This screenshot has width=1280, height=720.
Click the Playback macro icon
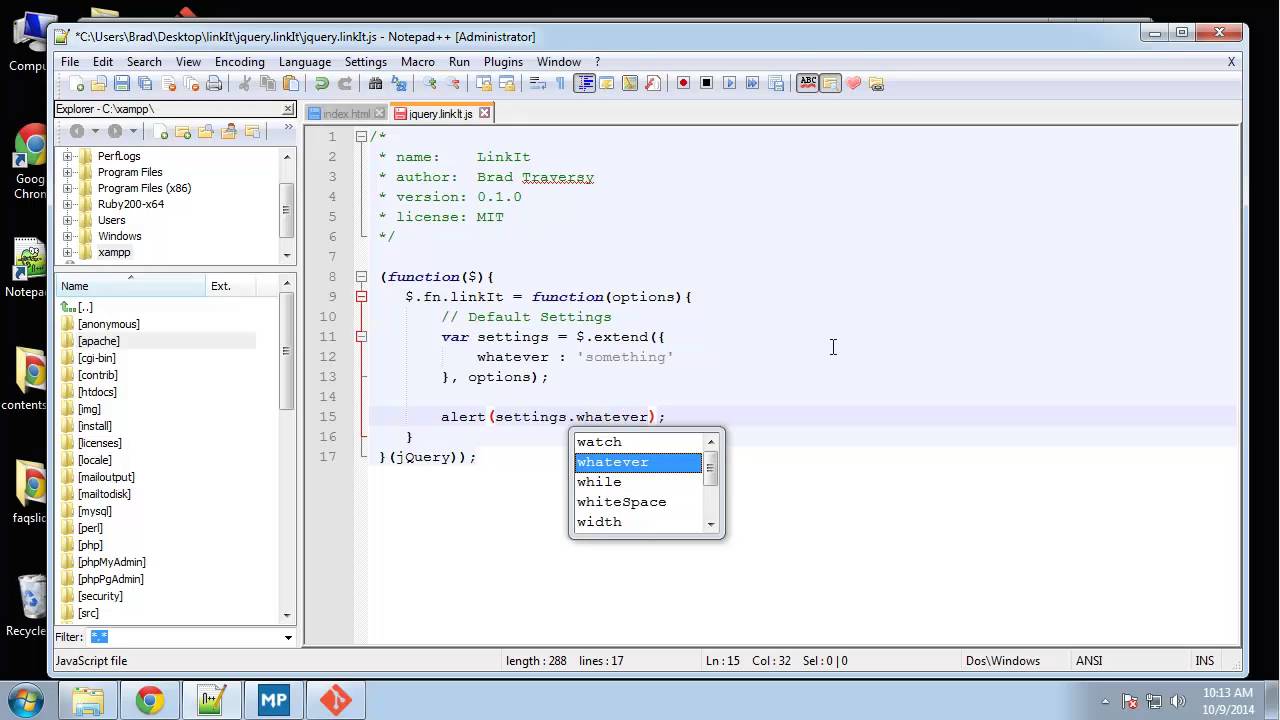(x=729, y=83)
